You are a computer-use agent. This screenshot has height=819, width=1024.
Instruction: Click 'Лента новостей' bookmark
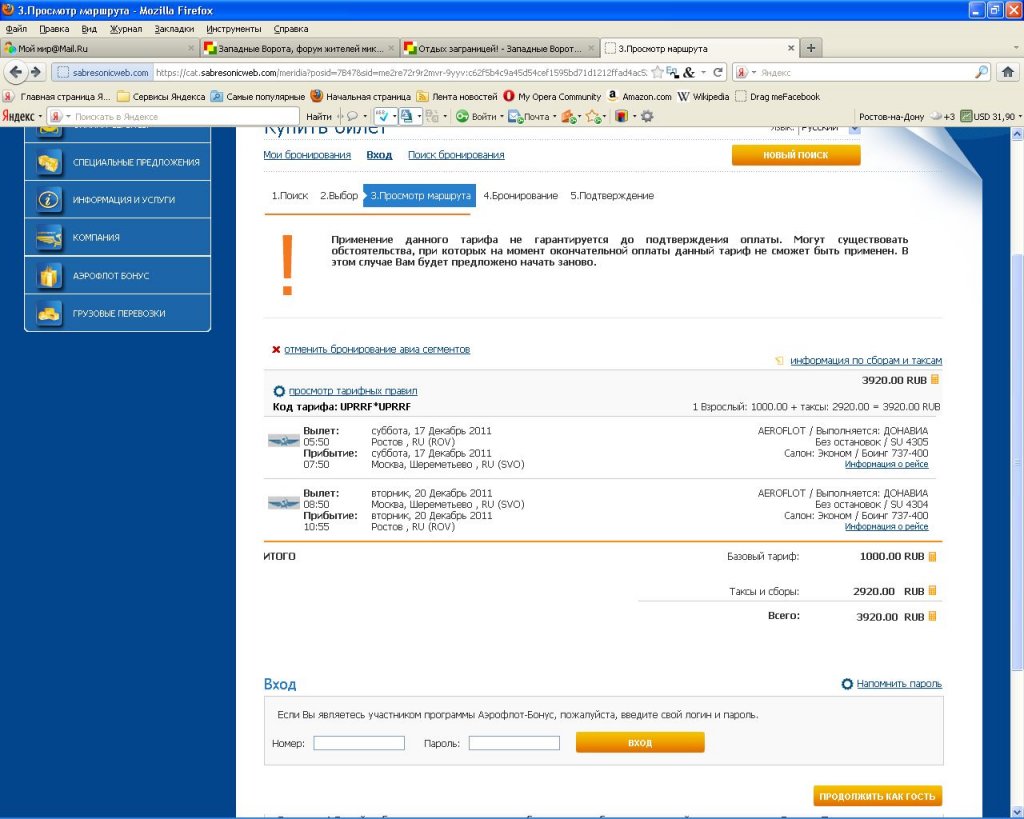pos(456,97)
